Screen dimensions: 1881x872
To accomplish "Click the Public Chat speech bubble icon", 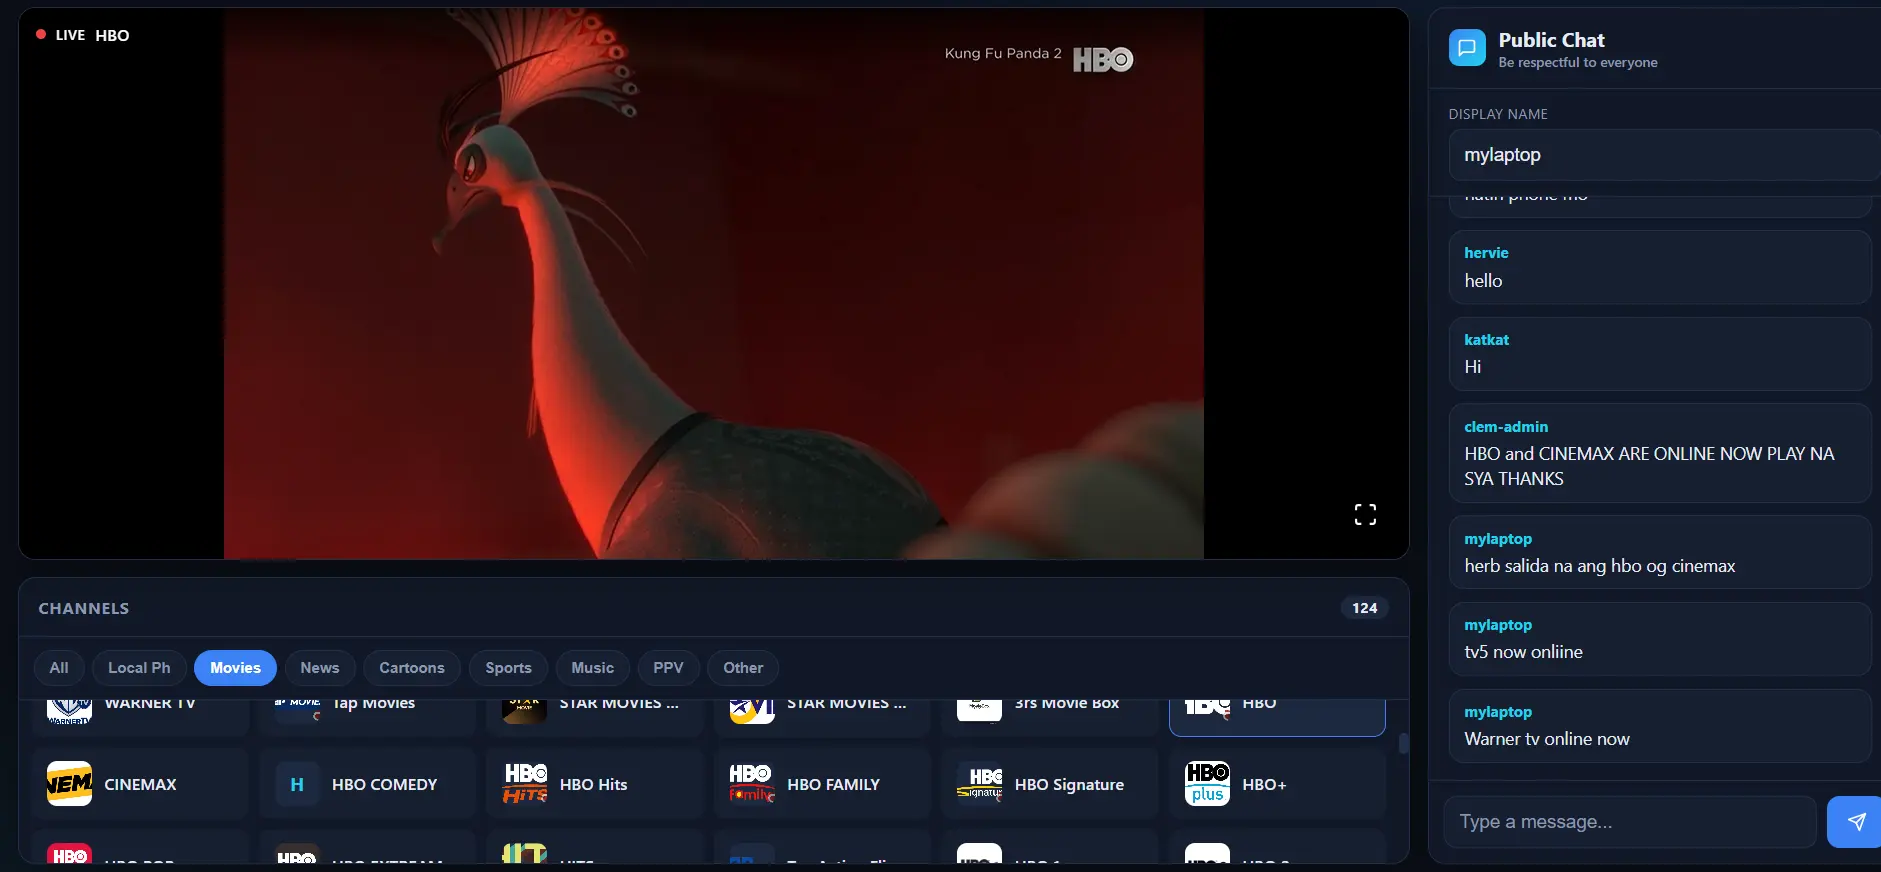I will click(1467, 47).
